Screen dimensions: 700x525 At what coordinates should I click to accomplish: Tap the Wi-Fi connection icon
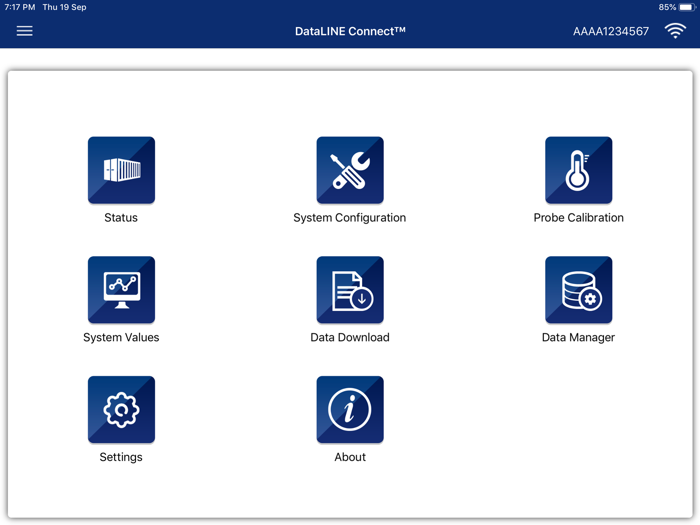click(675, 31)
